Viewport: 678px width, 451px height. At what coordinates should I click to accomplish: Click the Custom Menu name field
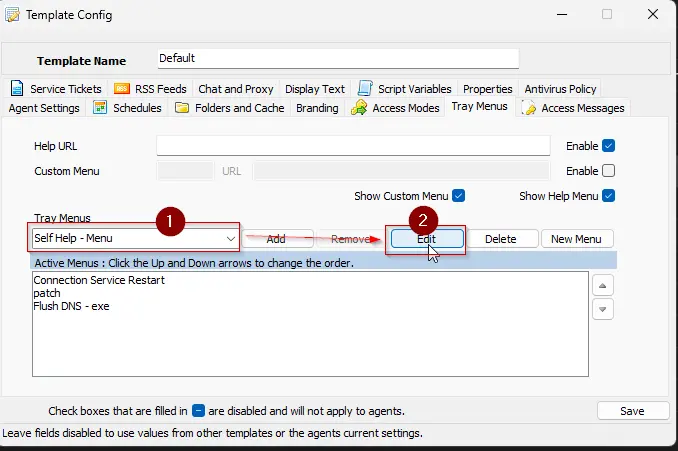pyautogui.click(x=185, y=171)
